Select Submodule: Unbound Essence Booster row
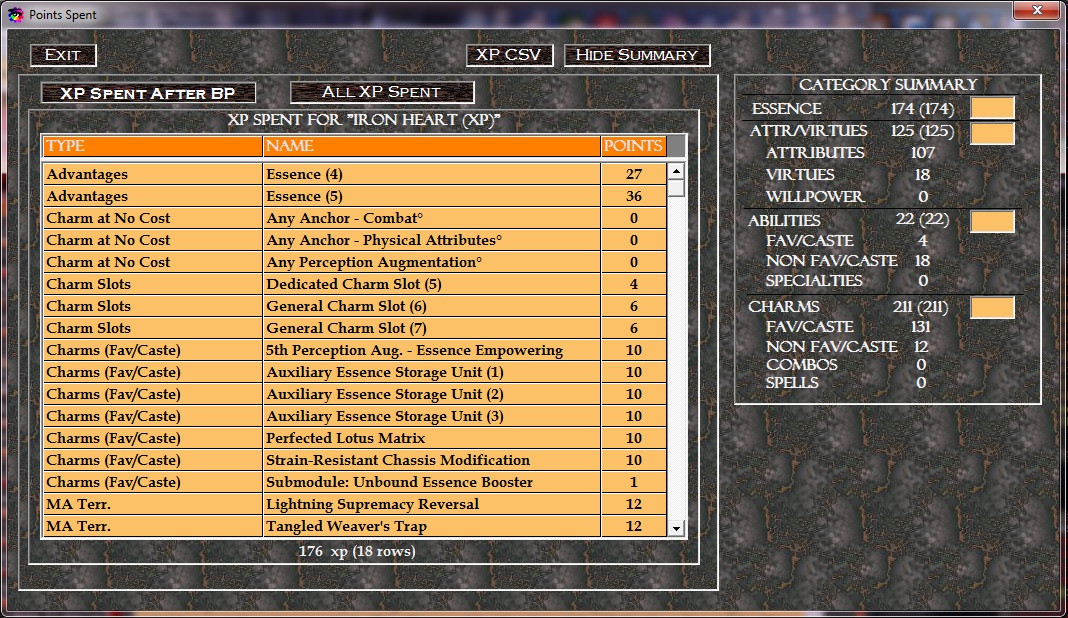 (355, 482)
